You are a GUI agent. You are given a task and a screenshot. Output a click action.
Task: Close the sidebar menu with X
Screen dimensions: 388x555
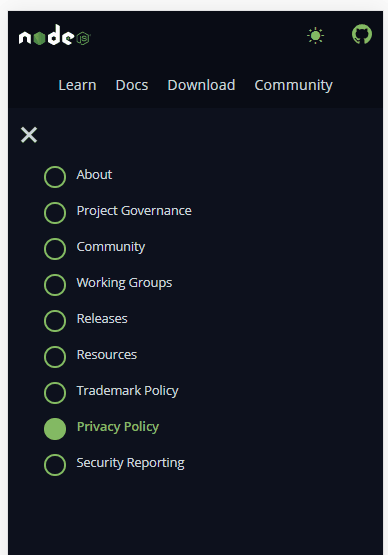point(29,135)
